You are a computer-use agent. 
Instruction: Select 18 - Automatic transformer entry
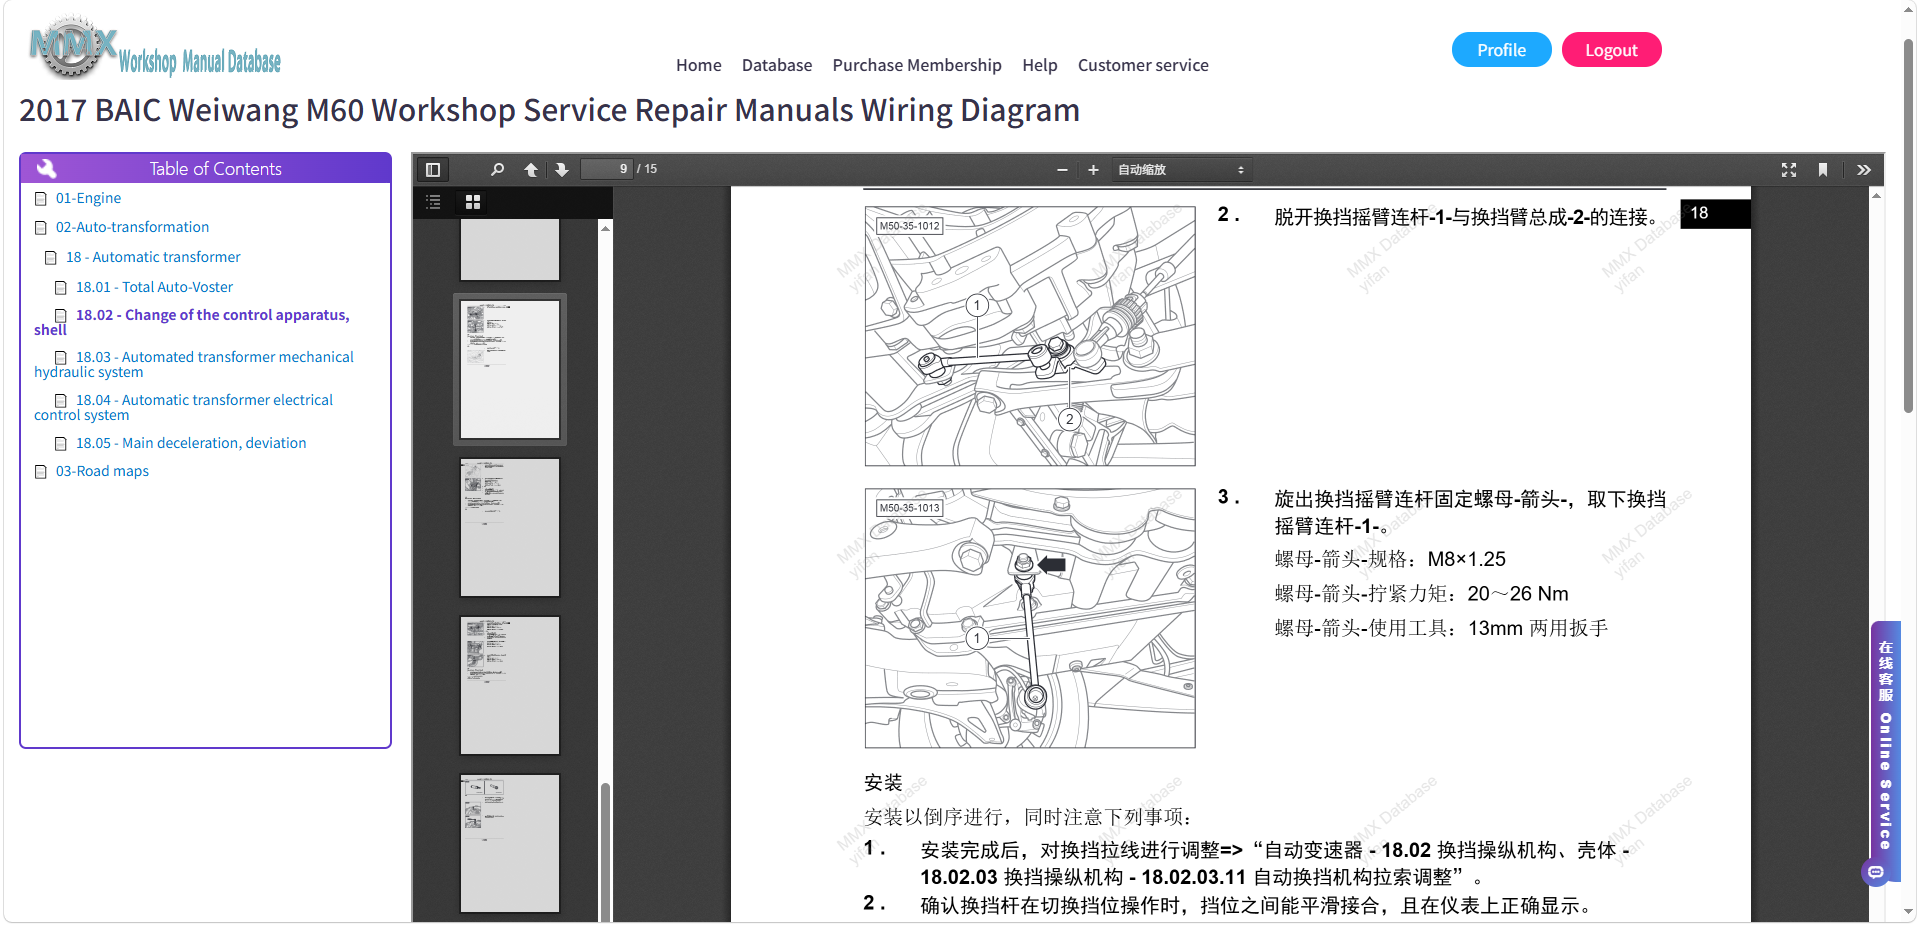click(x=153, y=258)
